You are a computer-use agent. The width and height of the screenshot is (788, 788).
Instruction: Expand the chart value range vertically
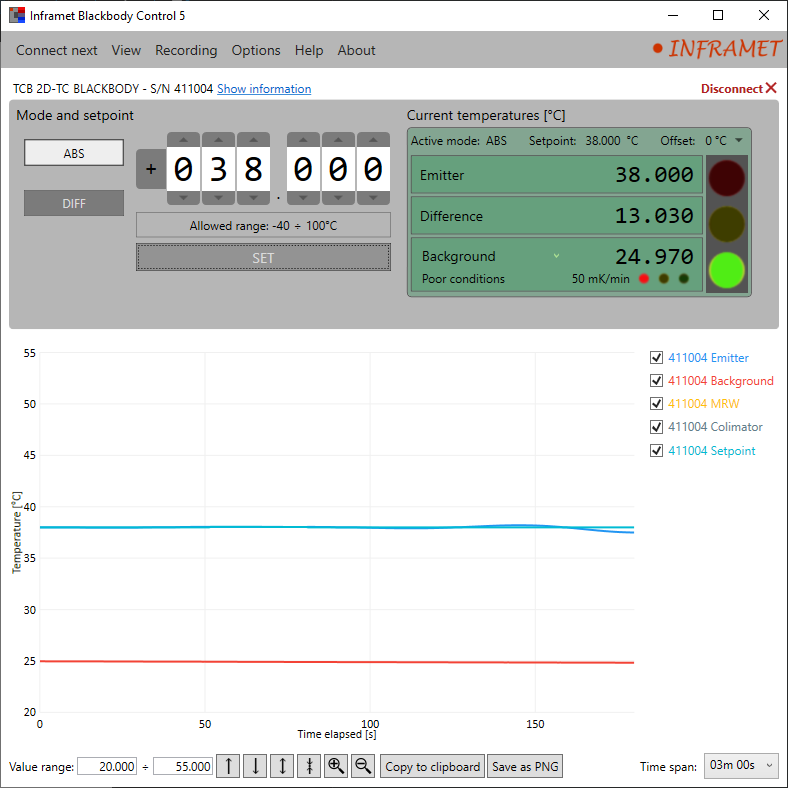pos(282,766)
